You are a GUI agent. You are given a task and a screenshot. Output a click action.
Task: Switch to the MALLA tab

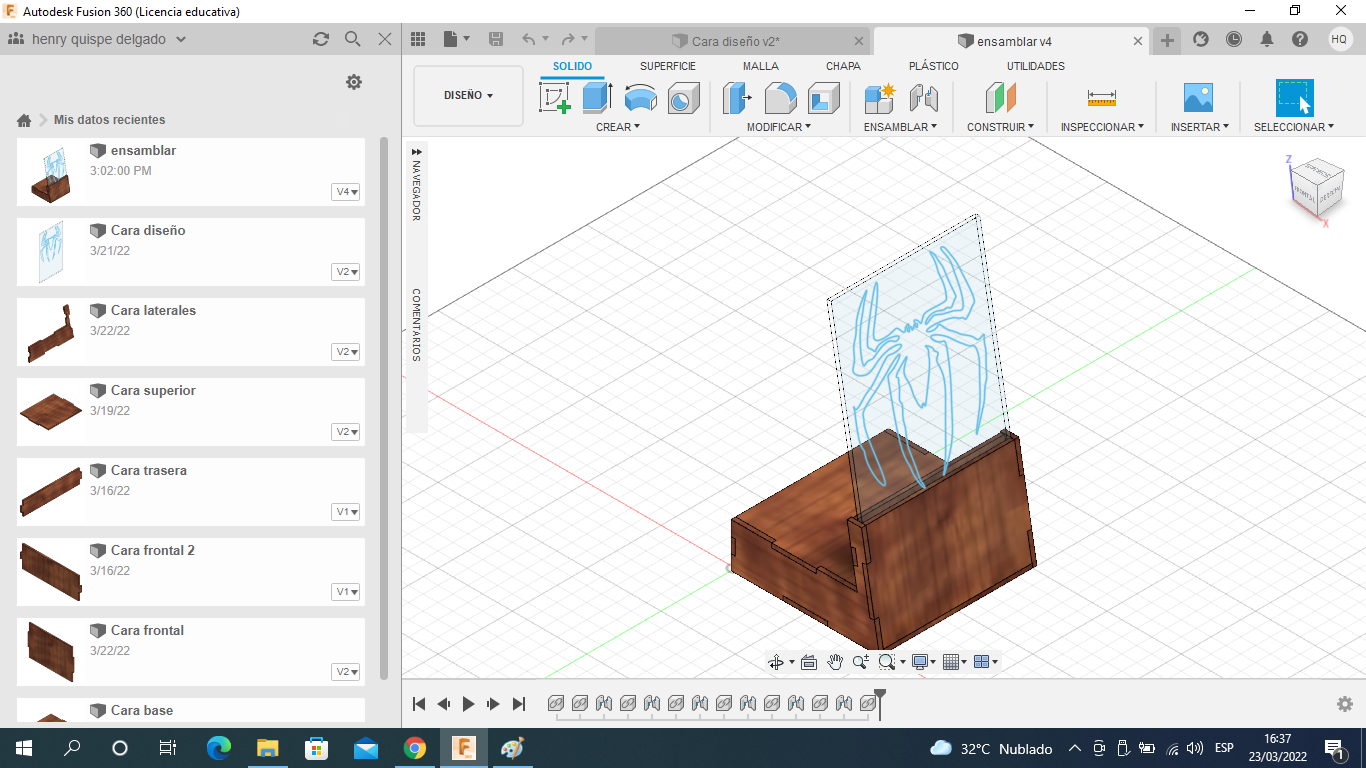(760, 66)
